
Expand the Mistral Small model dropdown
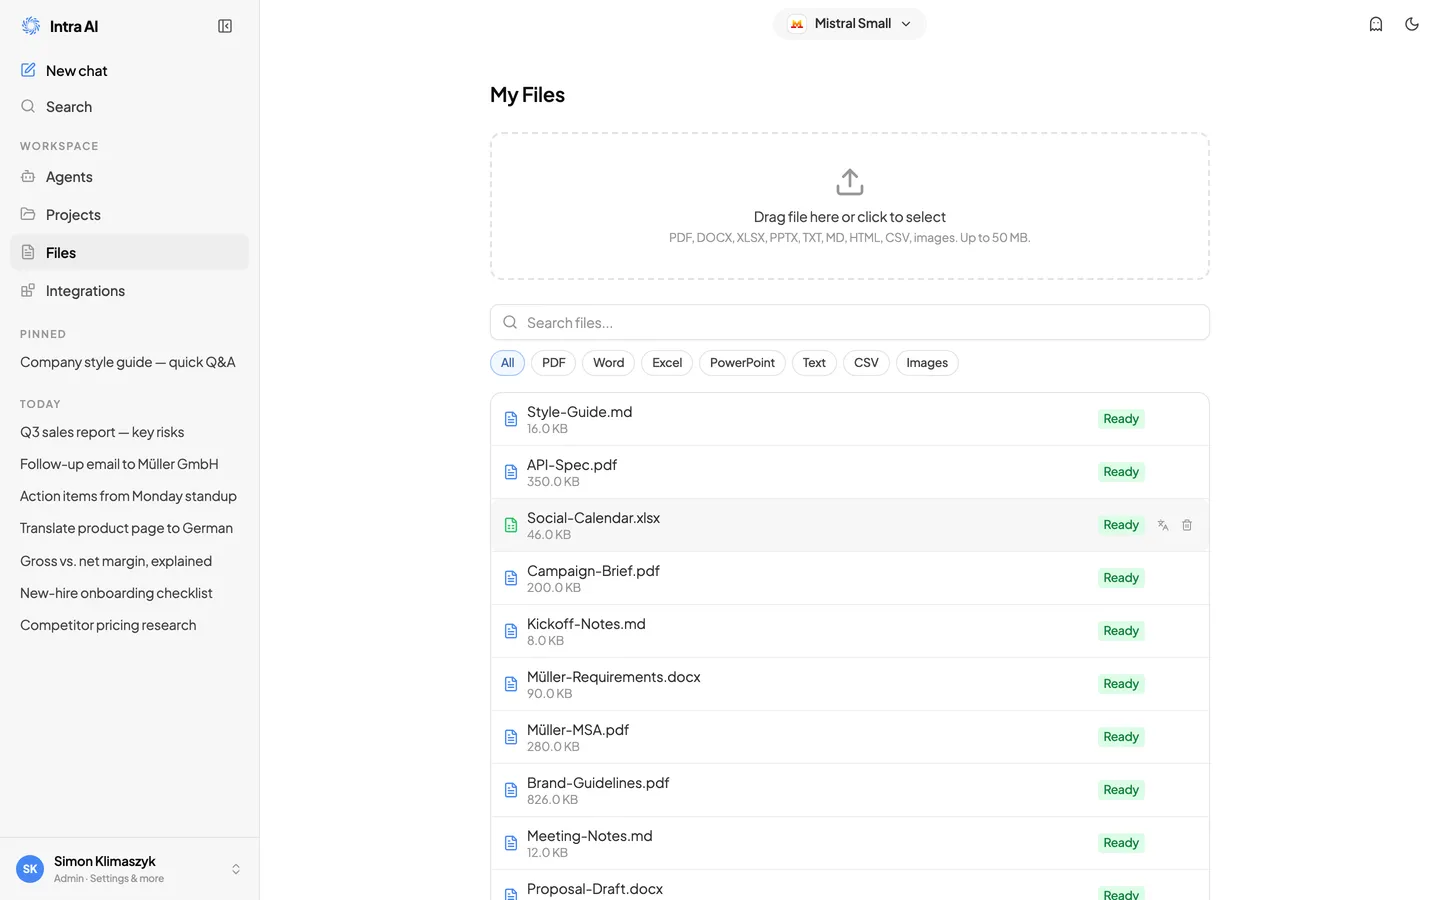click(850, 24)
